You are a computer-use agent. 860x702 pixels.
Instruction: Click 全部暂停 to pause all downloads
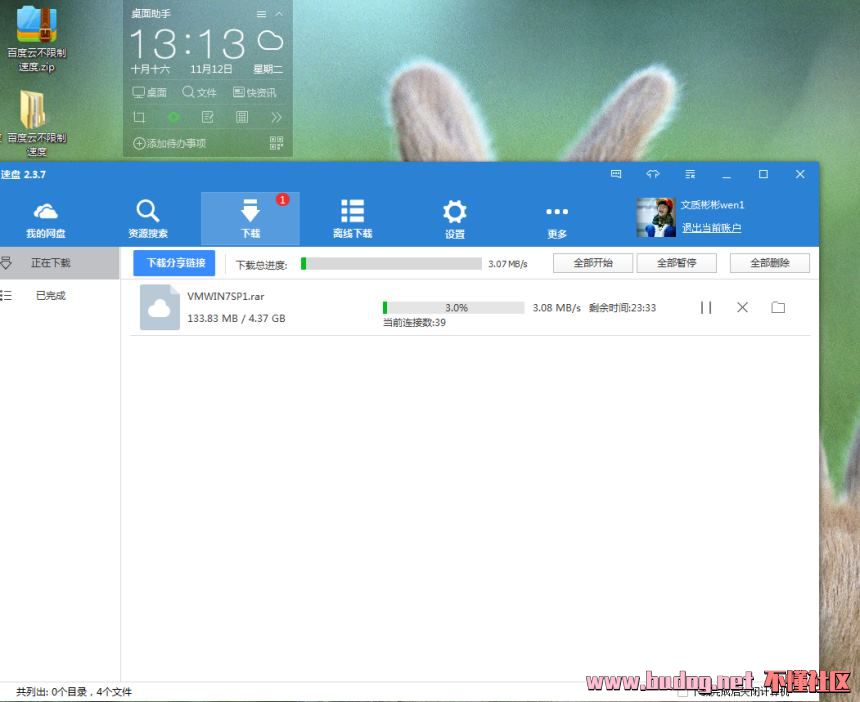point(676,263)
